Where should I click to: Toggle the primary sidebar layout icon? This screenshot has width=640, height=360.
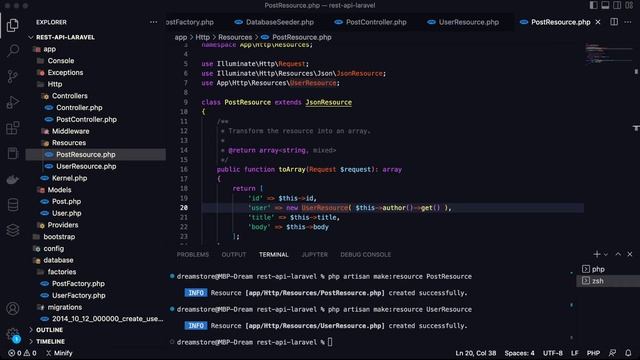[593, 5]
